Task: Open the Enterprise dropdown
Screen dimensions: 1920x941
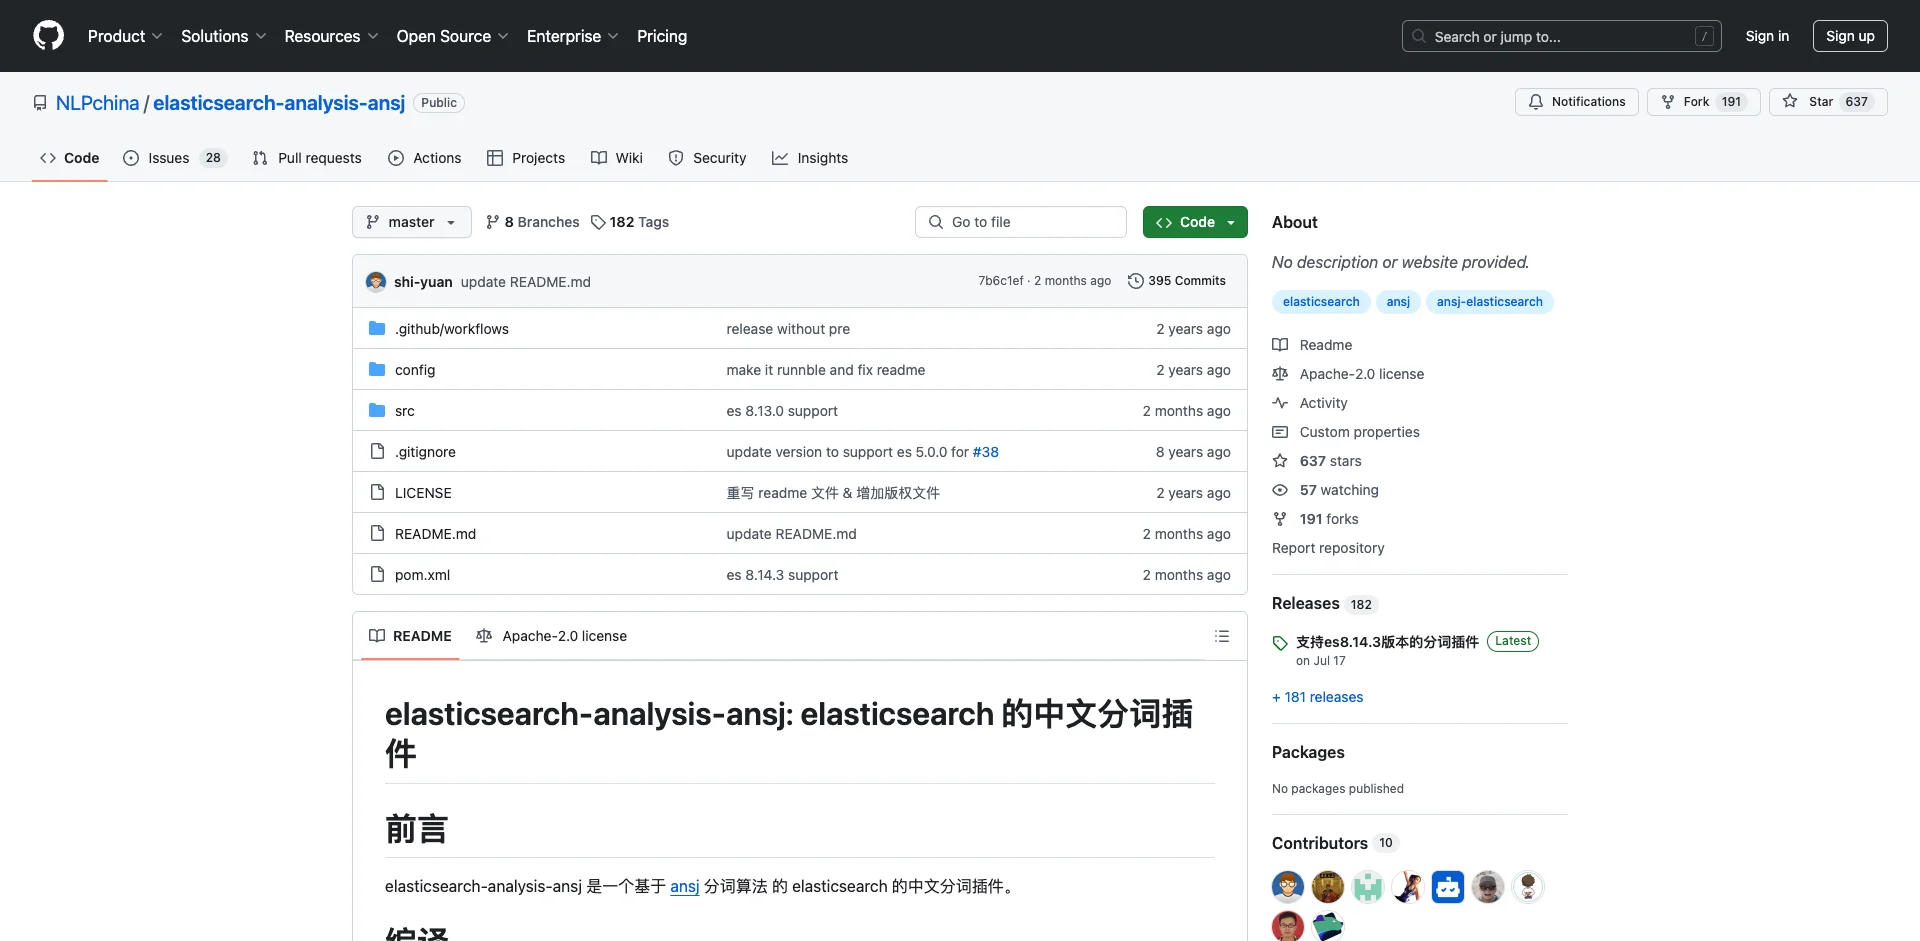Action: pos(572,36)
